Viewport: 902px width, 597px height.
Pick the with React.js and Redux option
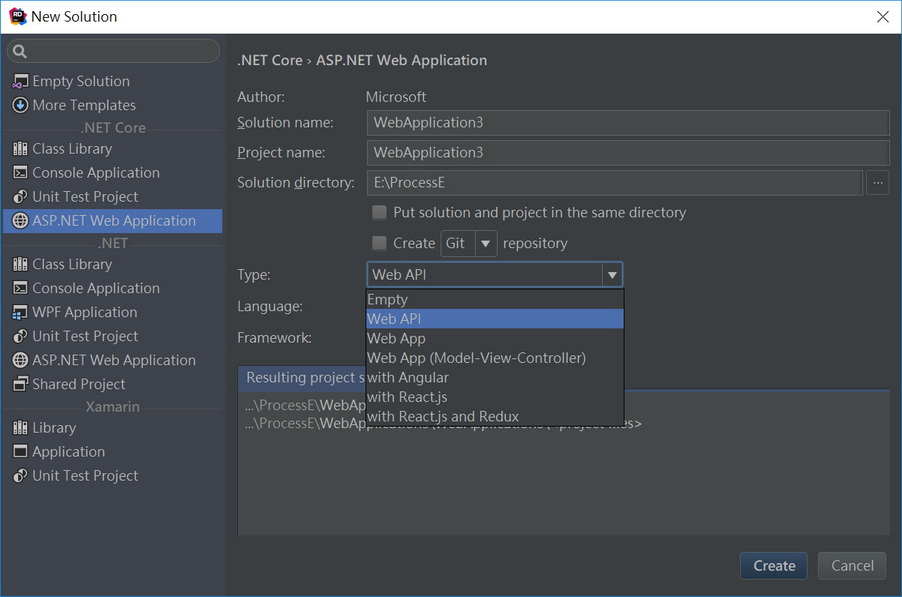443,416
